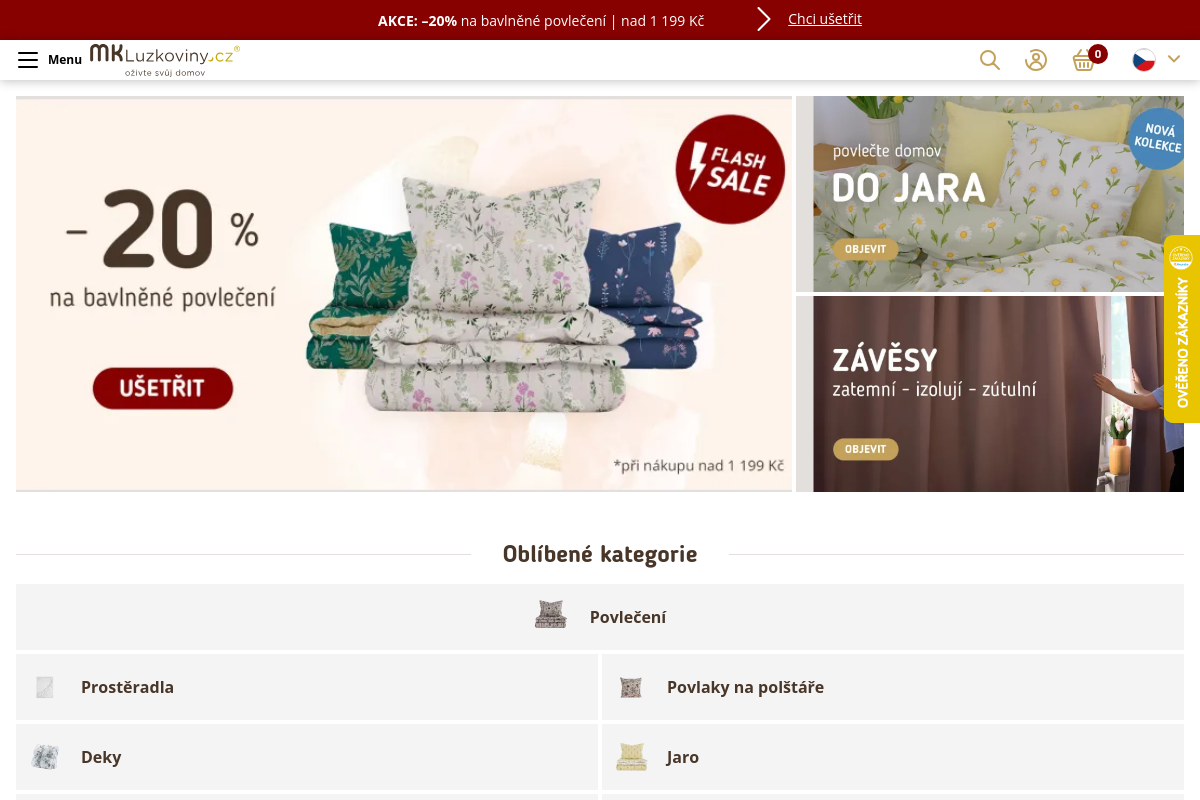Viewport: 1200px width, 800px height.
Task: Open the Povlečení category
Action: (600, 617)
